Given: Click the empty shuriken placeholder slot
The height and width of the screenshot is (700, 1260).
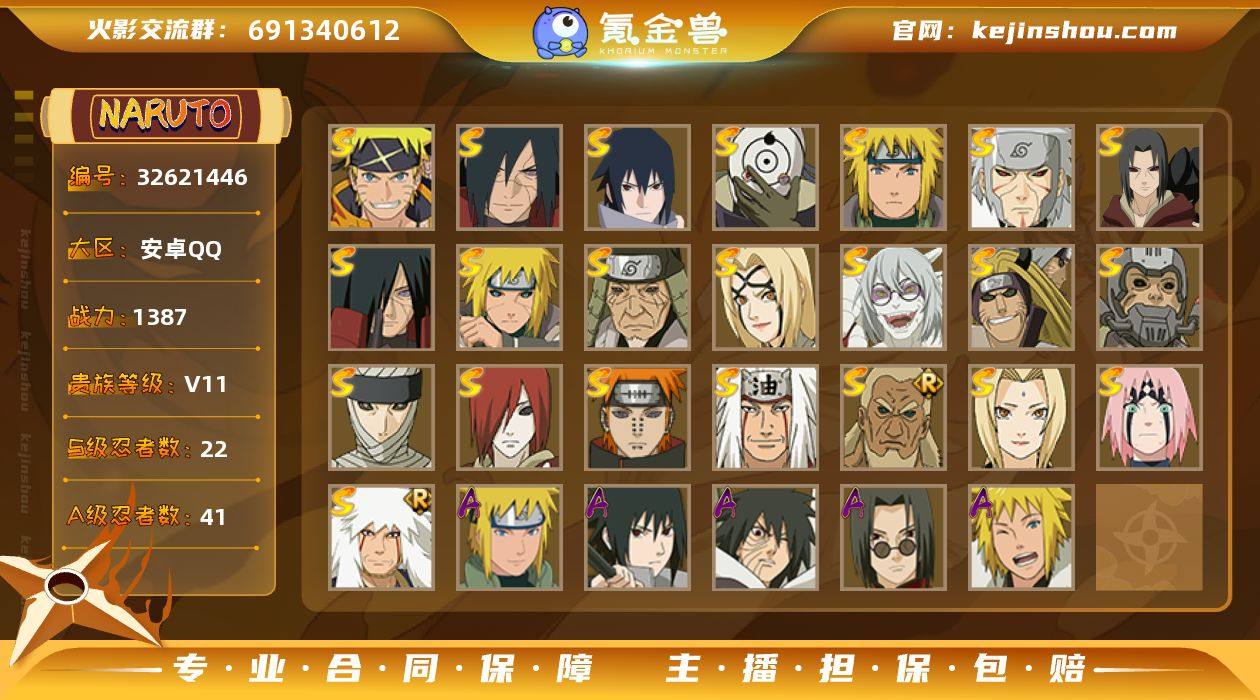Looking at the screenshot, I should 1150,538.
